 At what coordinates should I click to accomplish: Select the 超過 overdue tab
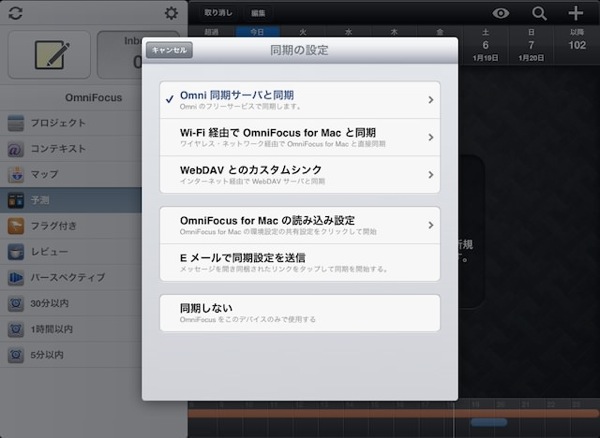[x=211, y=32]
